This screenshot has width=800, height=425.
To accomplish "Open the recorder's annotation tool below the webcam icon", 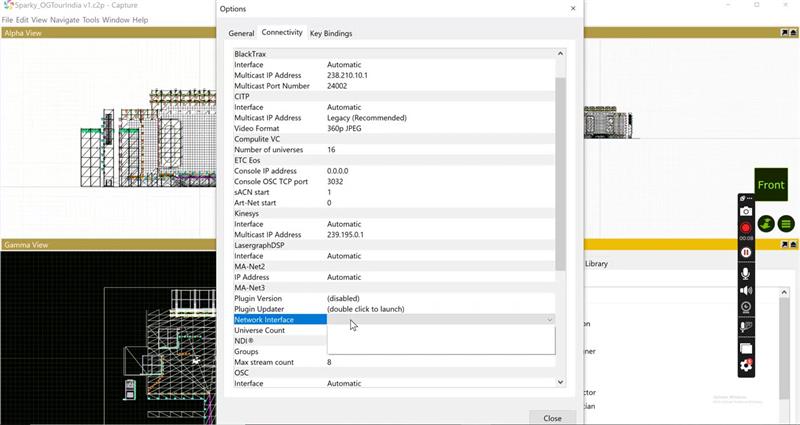I will (746, 327).
